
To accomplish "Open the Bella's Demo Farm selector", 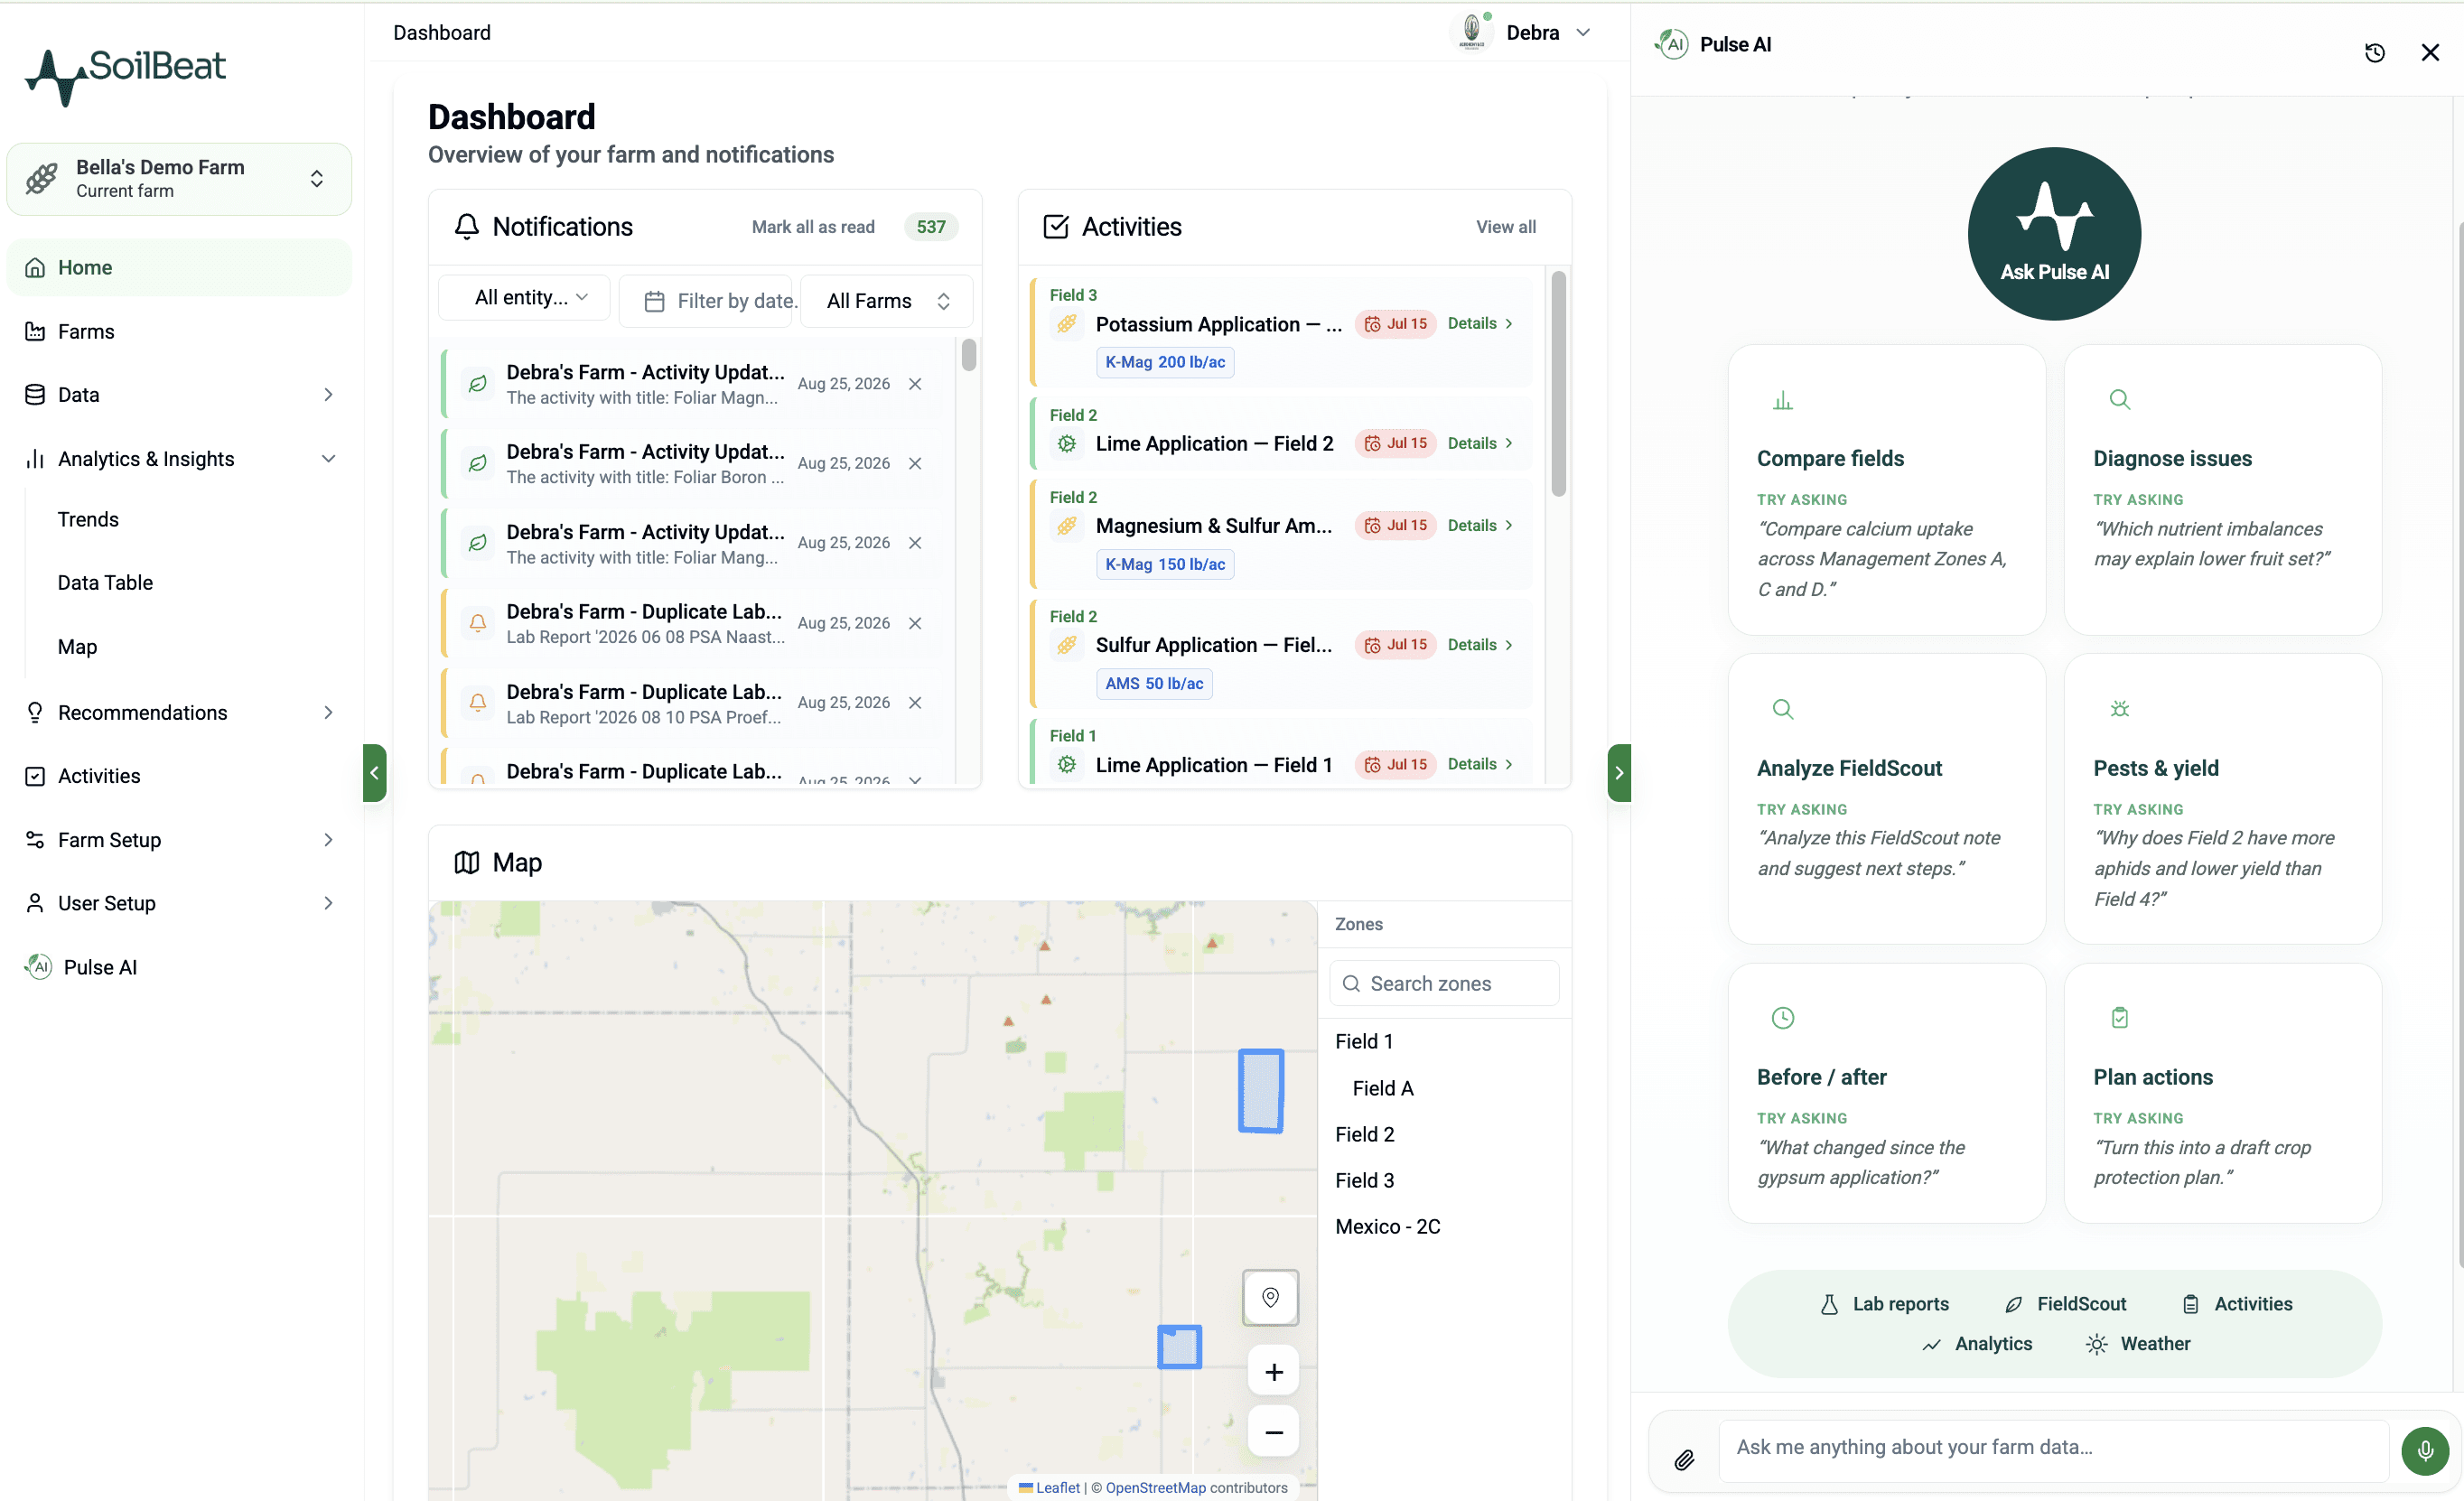I will click(179, 178).
